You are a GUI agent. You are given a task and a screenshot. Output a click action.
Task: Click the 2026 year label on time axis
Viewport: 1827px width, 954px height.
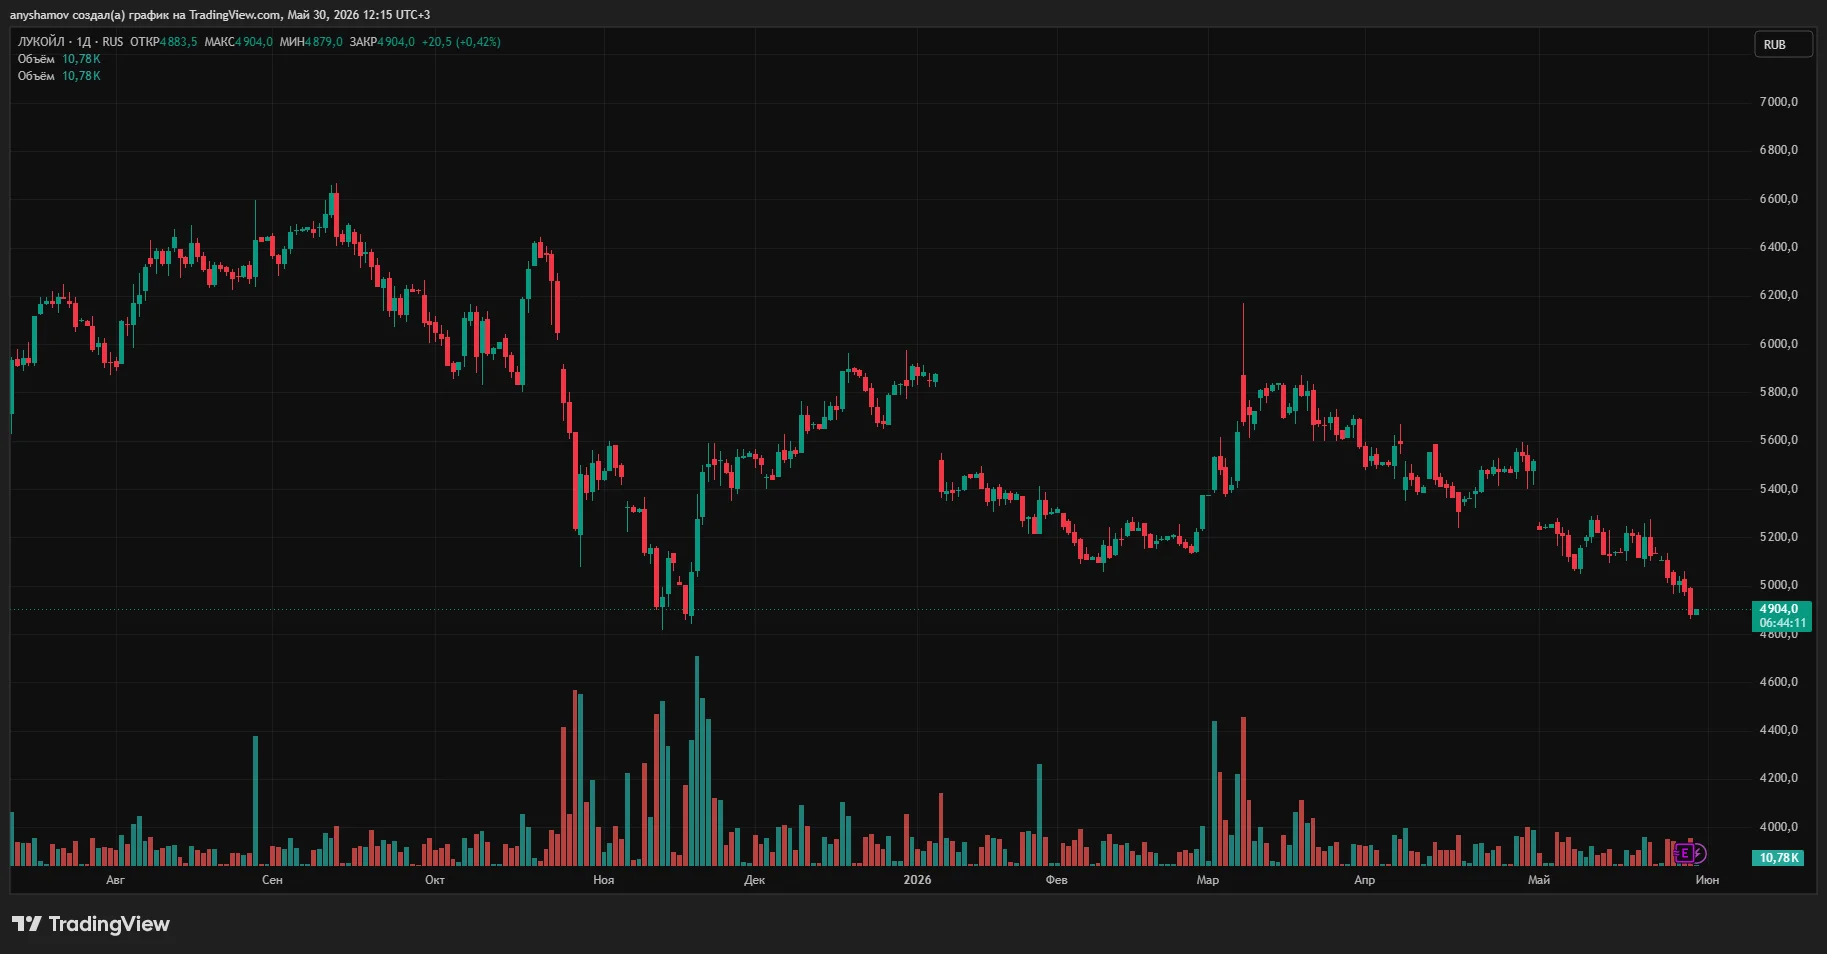[x=917, y=880]
